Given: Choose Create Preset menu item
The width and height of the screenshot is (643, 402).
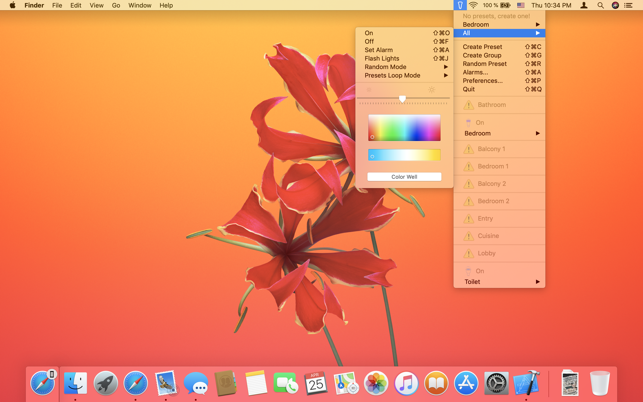Looking at the screenshot, I should click(x=499, y=47).
